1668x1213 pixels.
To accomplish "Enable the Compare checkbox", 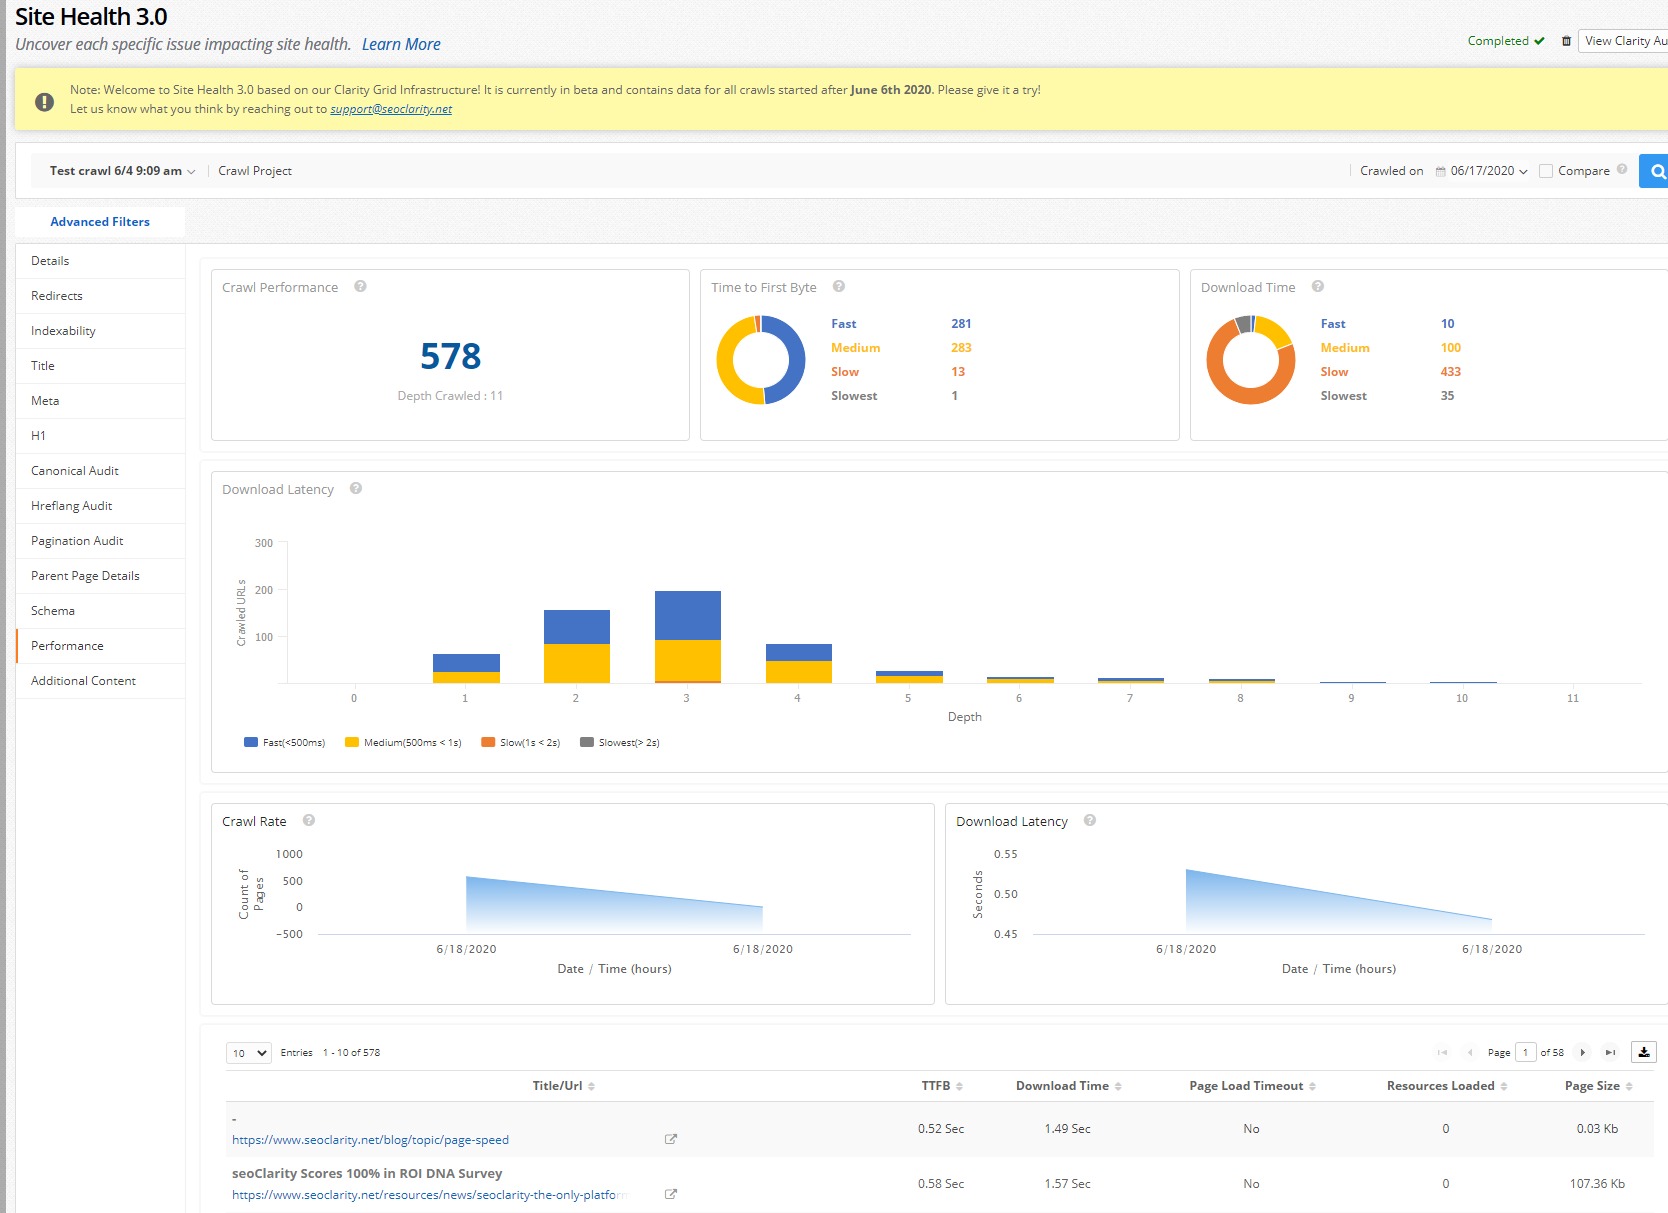I will pyautogui.click(x=1546, y=171).
